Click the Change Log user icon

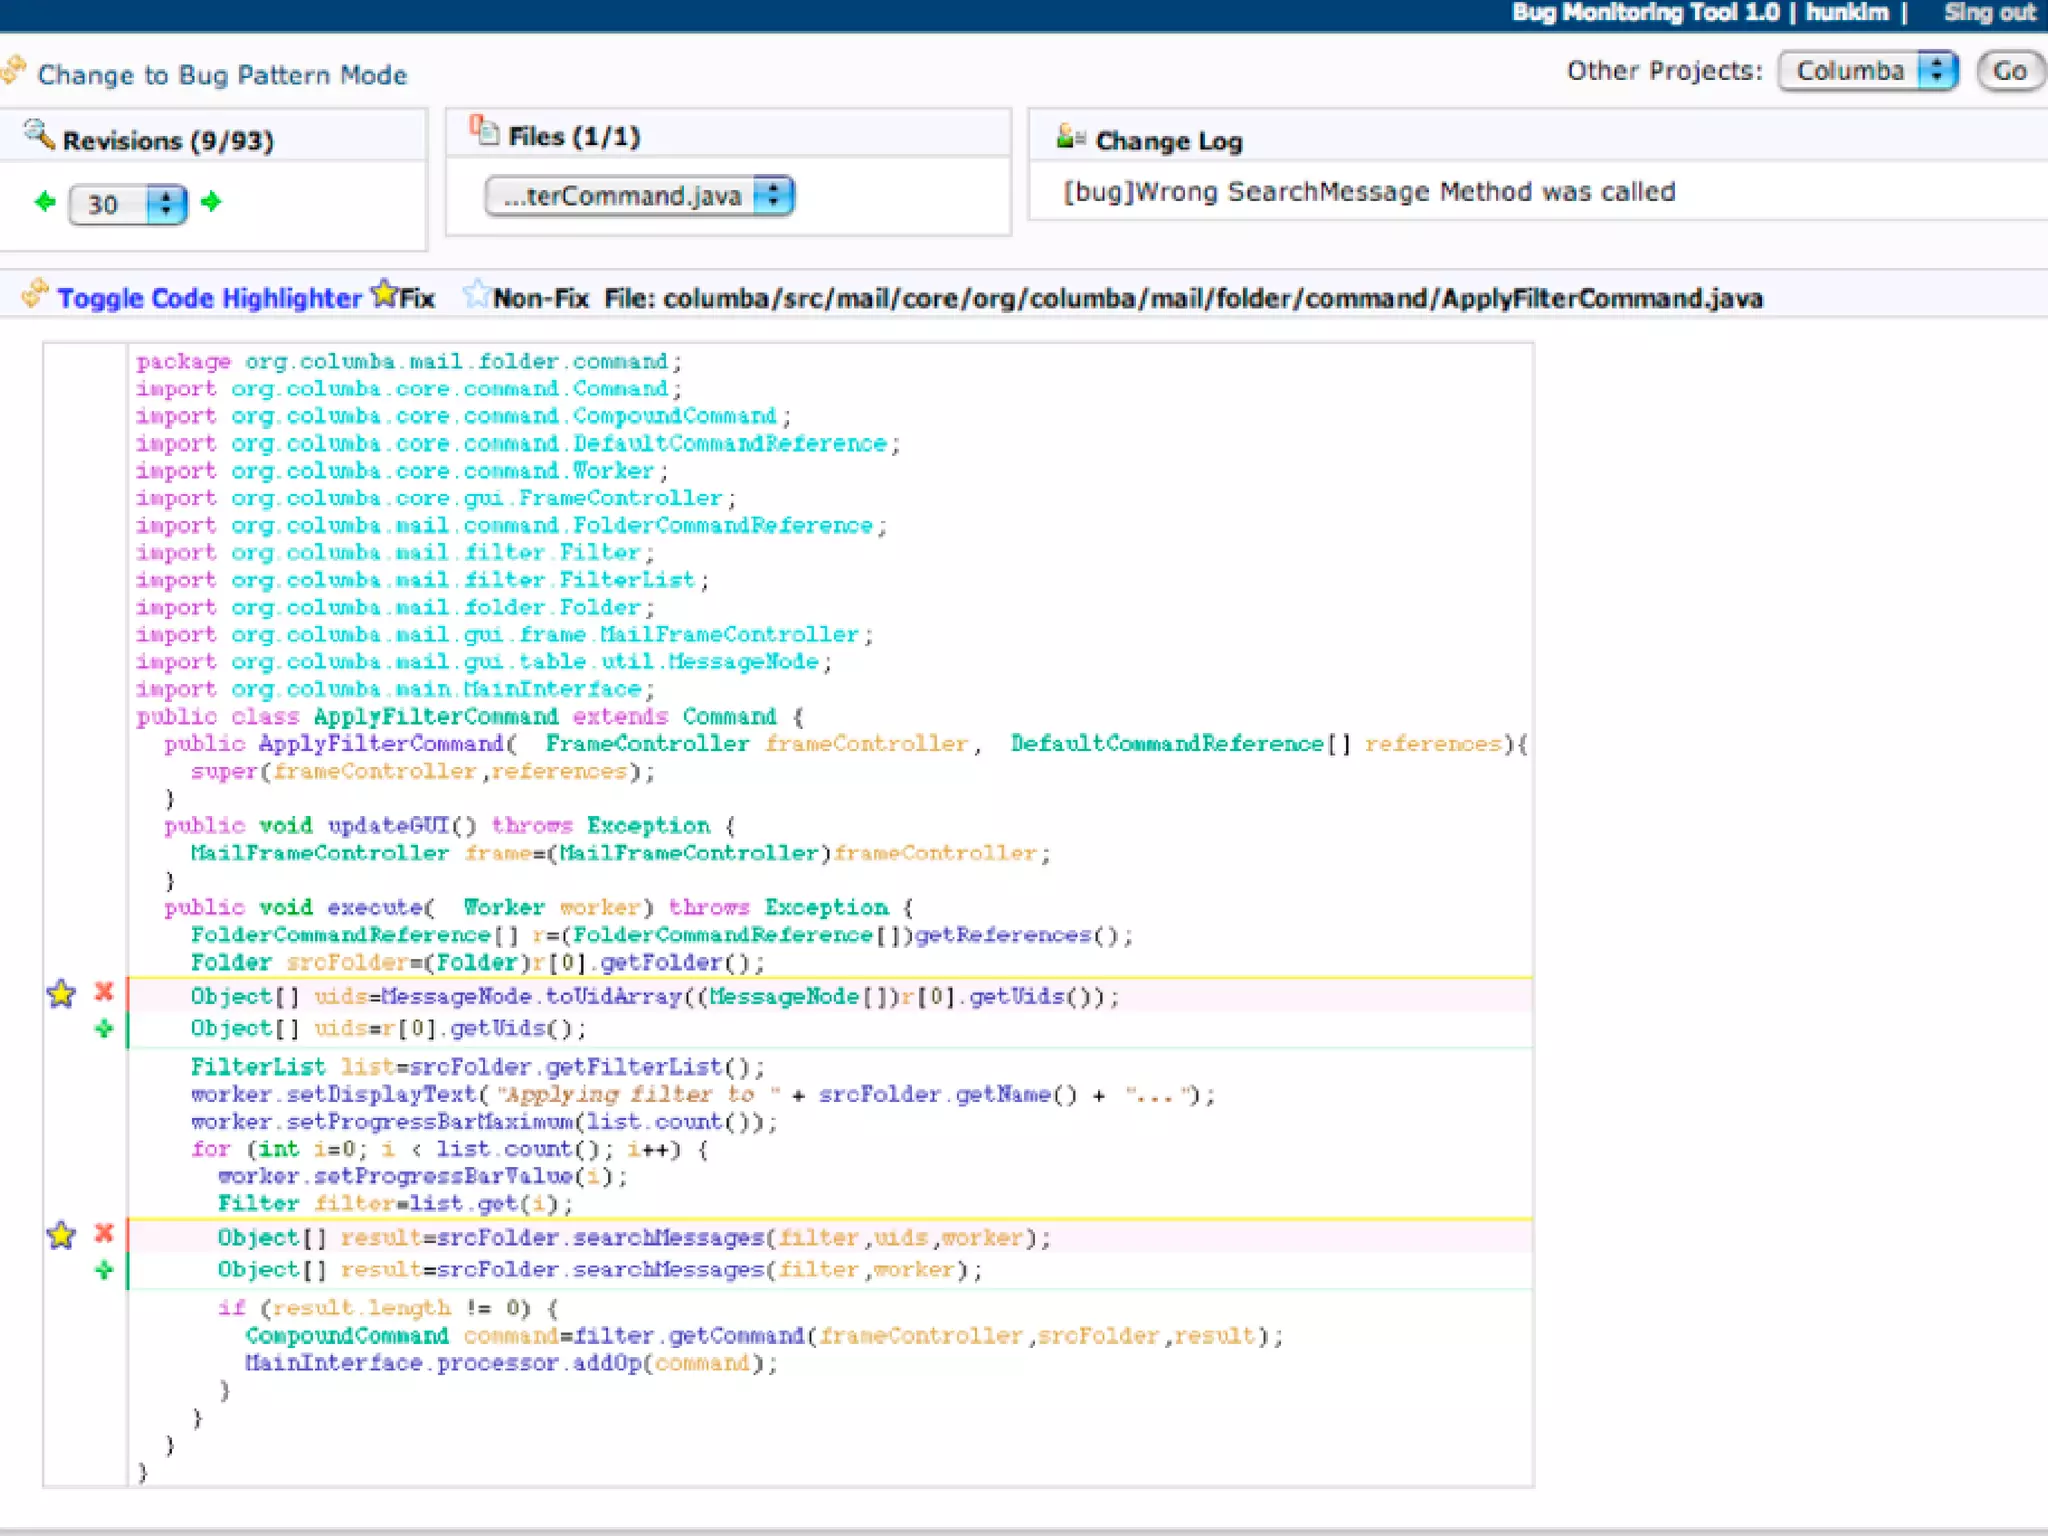point(1070,136)
